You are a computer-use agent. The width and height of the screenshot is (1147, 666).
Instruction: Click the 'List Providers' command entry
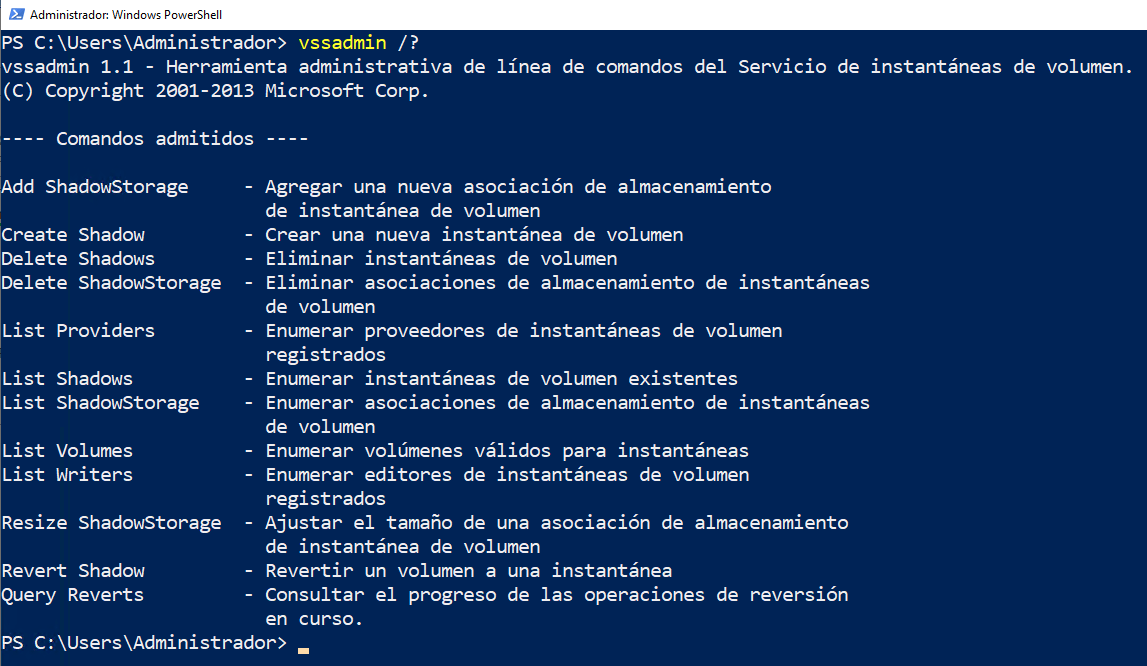[78, 331]
